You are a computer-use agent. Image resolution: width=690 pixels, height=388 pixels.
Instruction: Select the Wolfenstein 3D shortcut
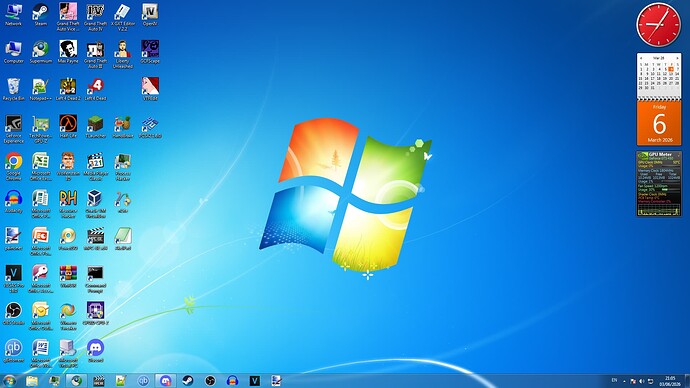[68, 166]
